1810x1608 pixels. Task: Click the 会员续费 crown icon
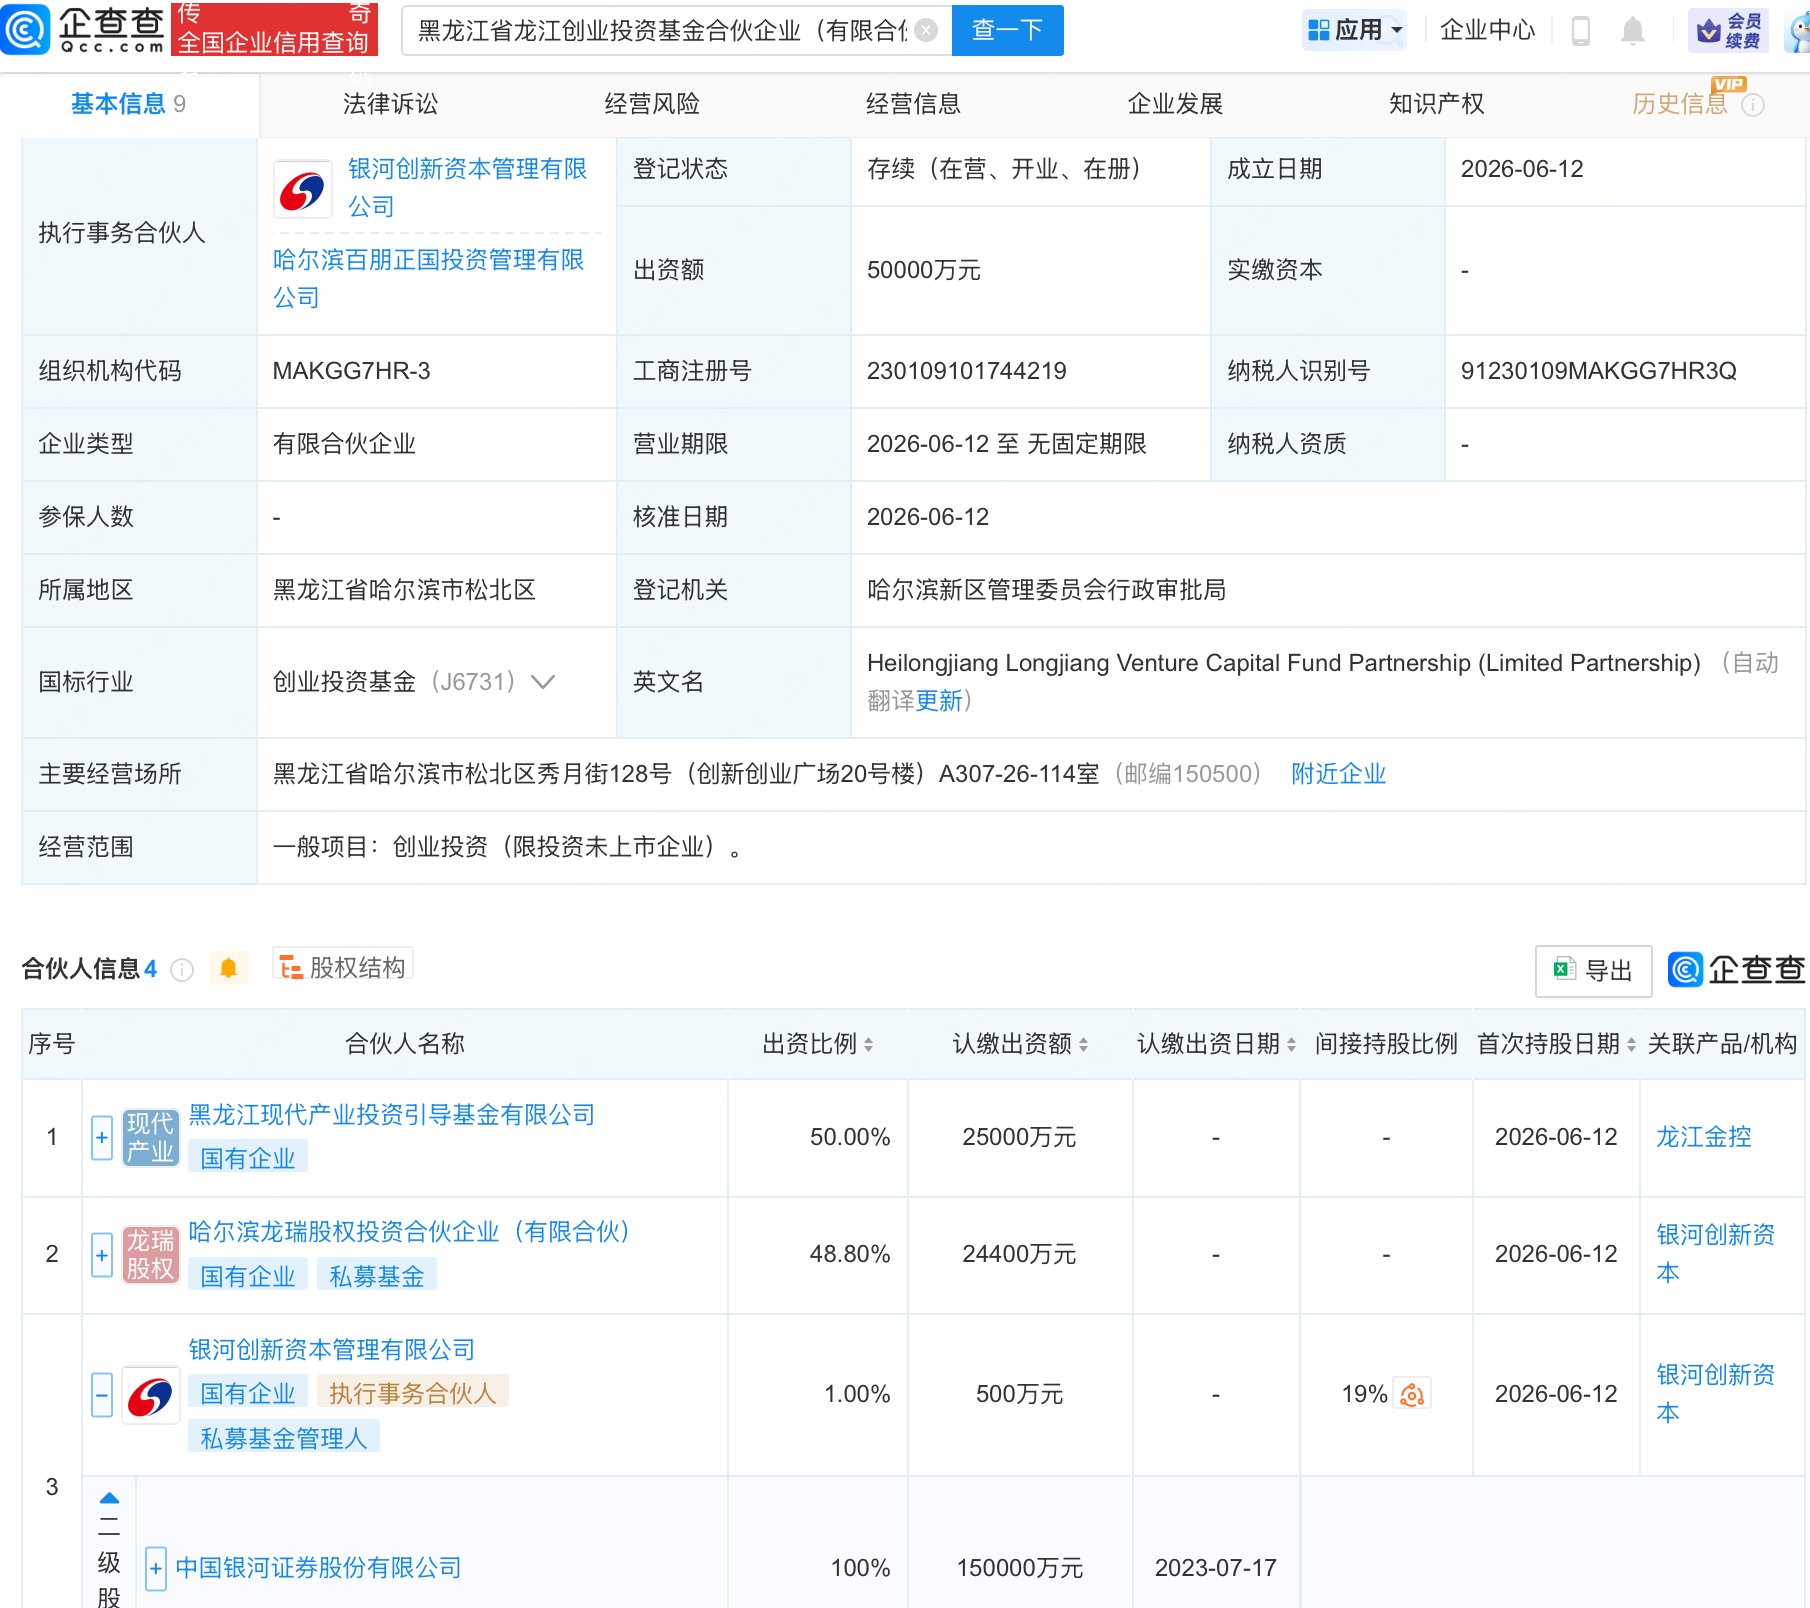(x=1728, y=30)
